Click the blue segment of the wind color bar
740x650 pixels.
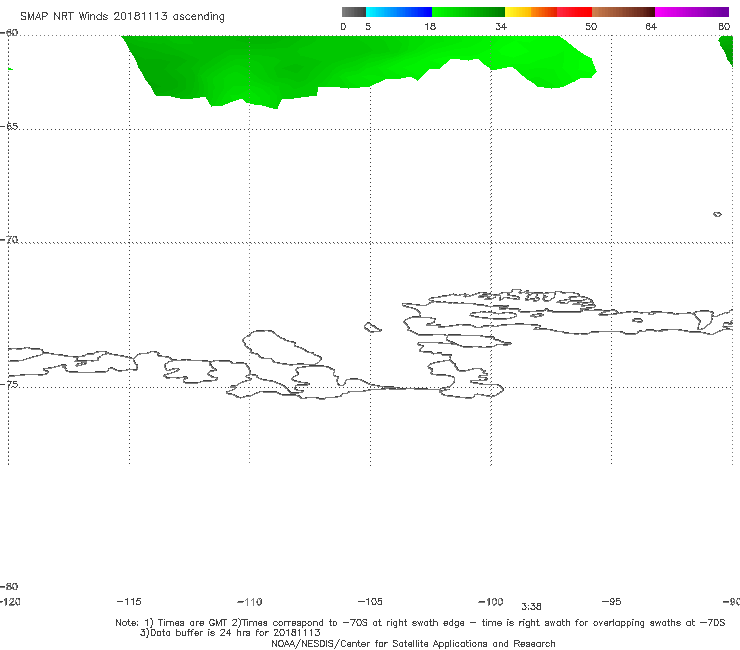point(399,12)
